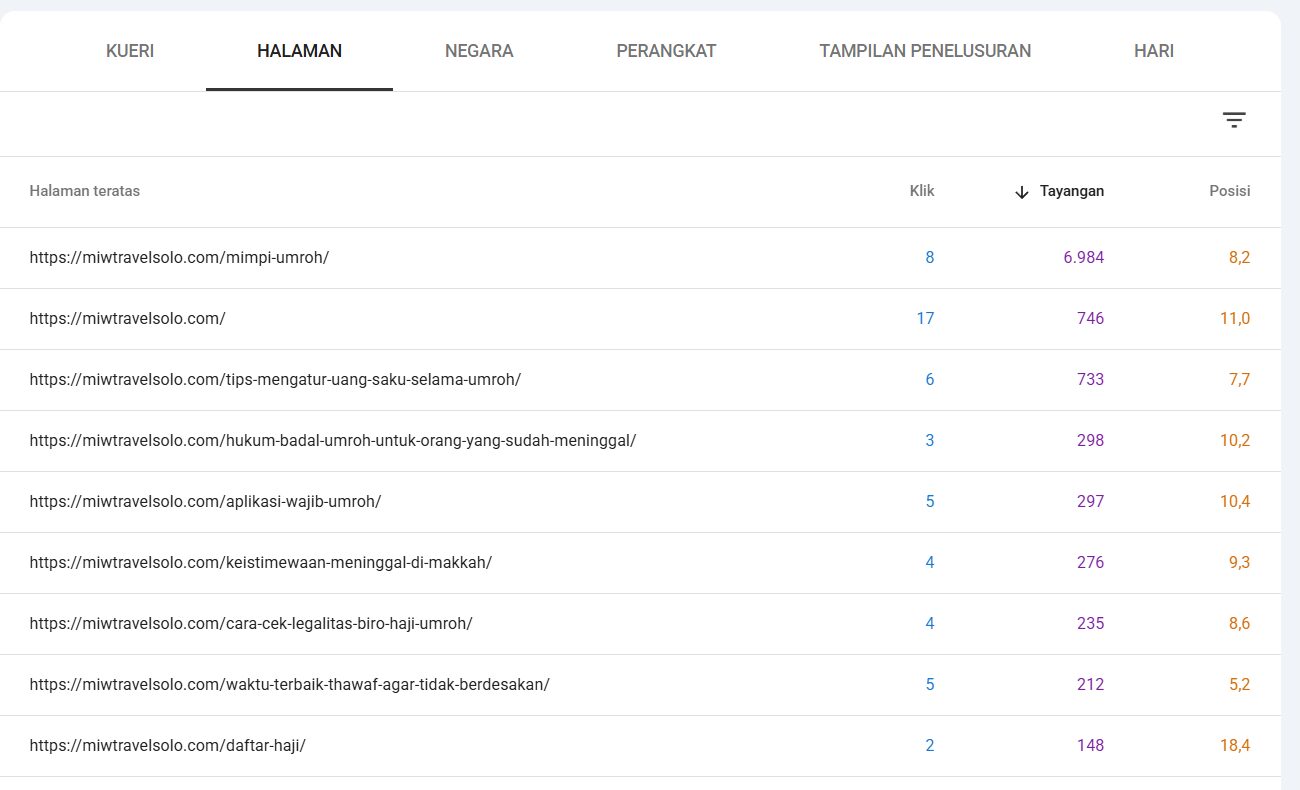Click the Halaman teratas column header
This screenshot has width=1300, height=790.
pos(85,191)
